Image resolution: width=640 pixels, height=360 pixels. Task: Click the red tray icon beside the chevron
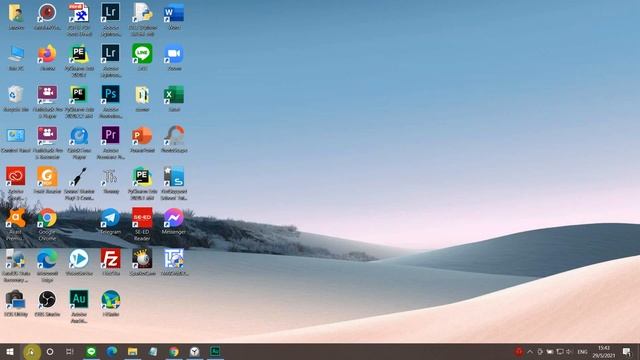point(519,351)
